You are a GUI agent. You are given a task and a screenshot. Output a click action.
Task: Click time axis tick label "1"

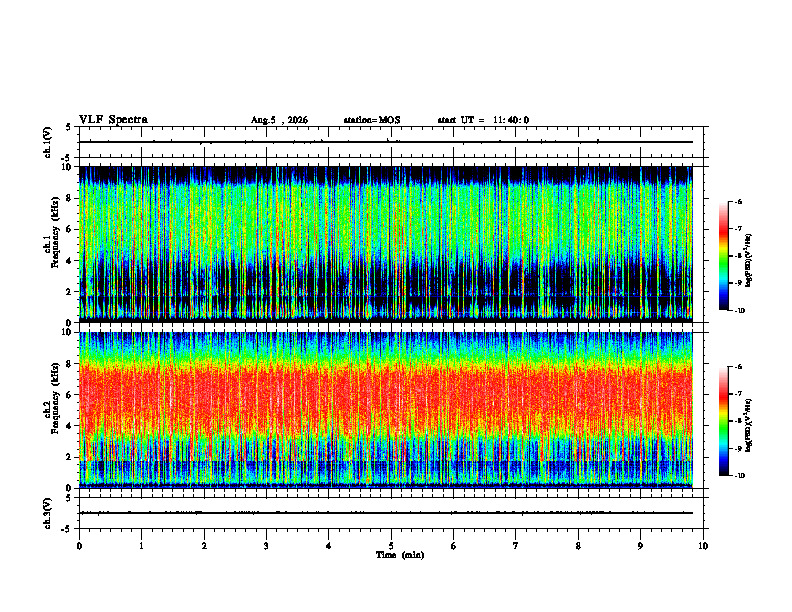click(x=141, y=546)
